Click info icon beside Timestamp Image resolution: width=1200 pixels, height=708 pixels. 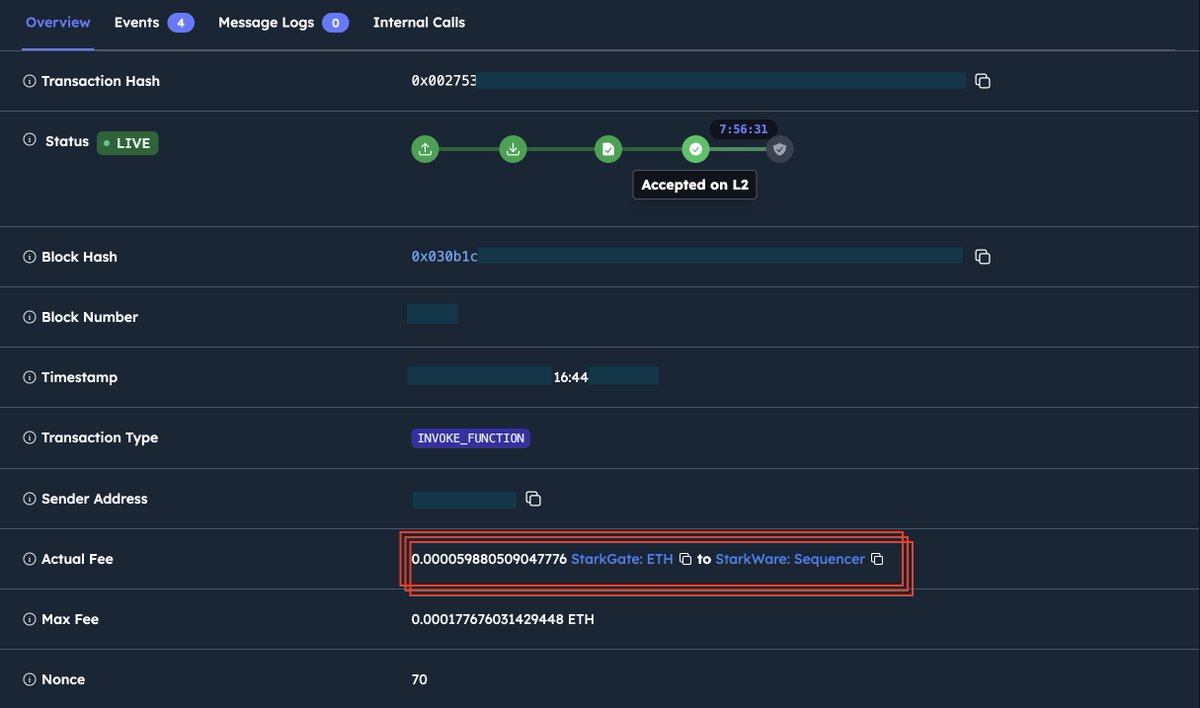tap(29, 378)
